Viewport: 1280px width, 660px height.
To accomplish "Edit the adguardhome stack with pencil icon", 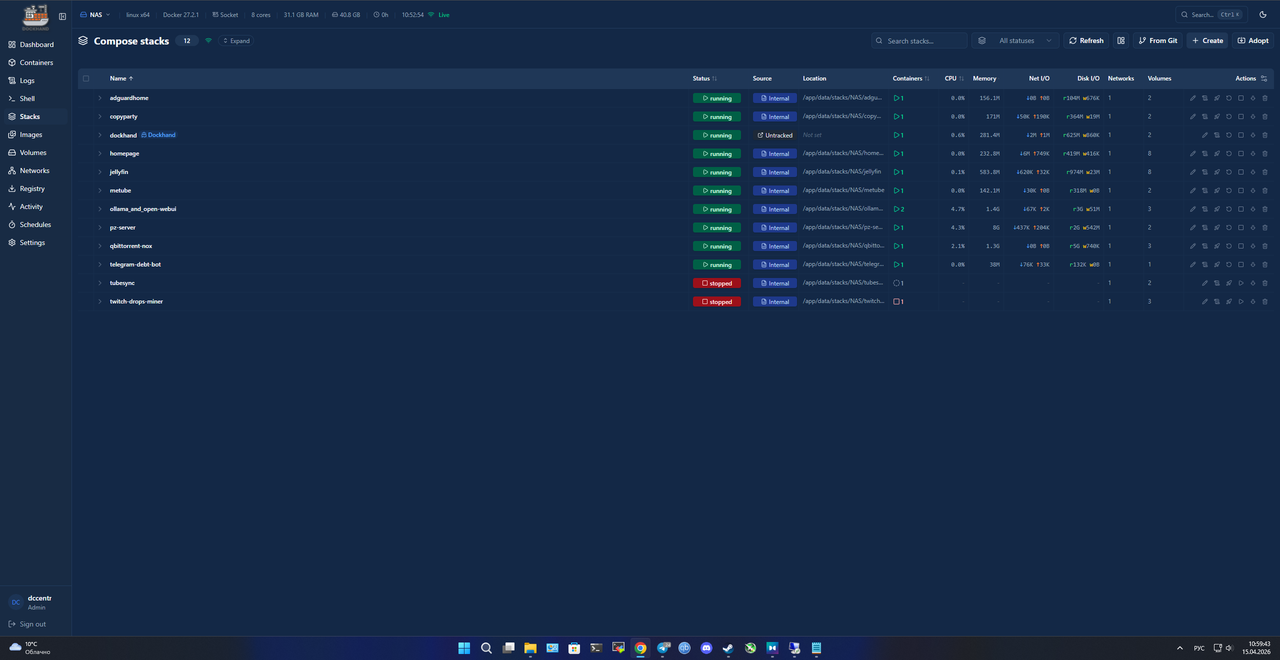I will [1193, 98].
